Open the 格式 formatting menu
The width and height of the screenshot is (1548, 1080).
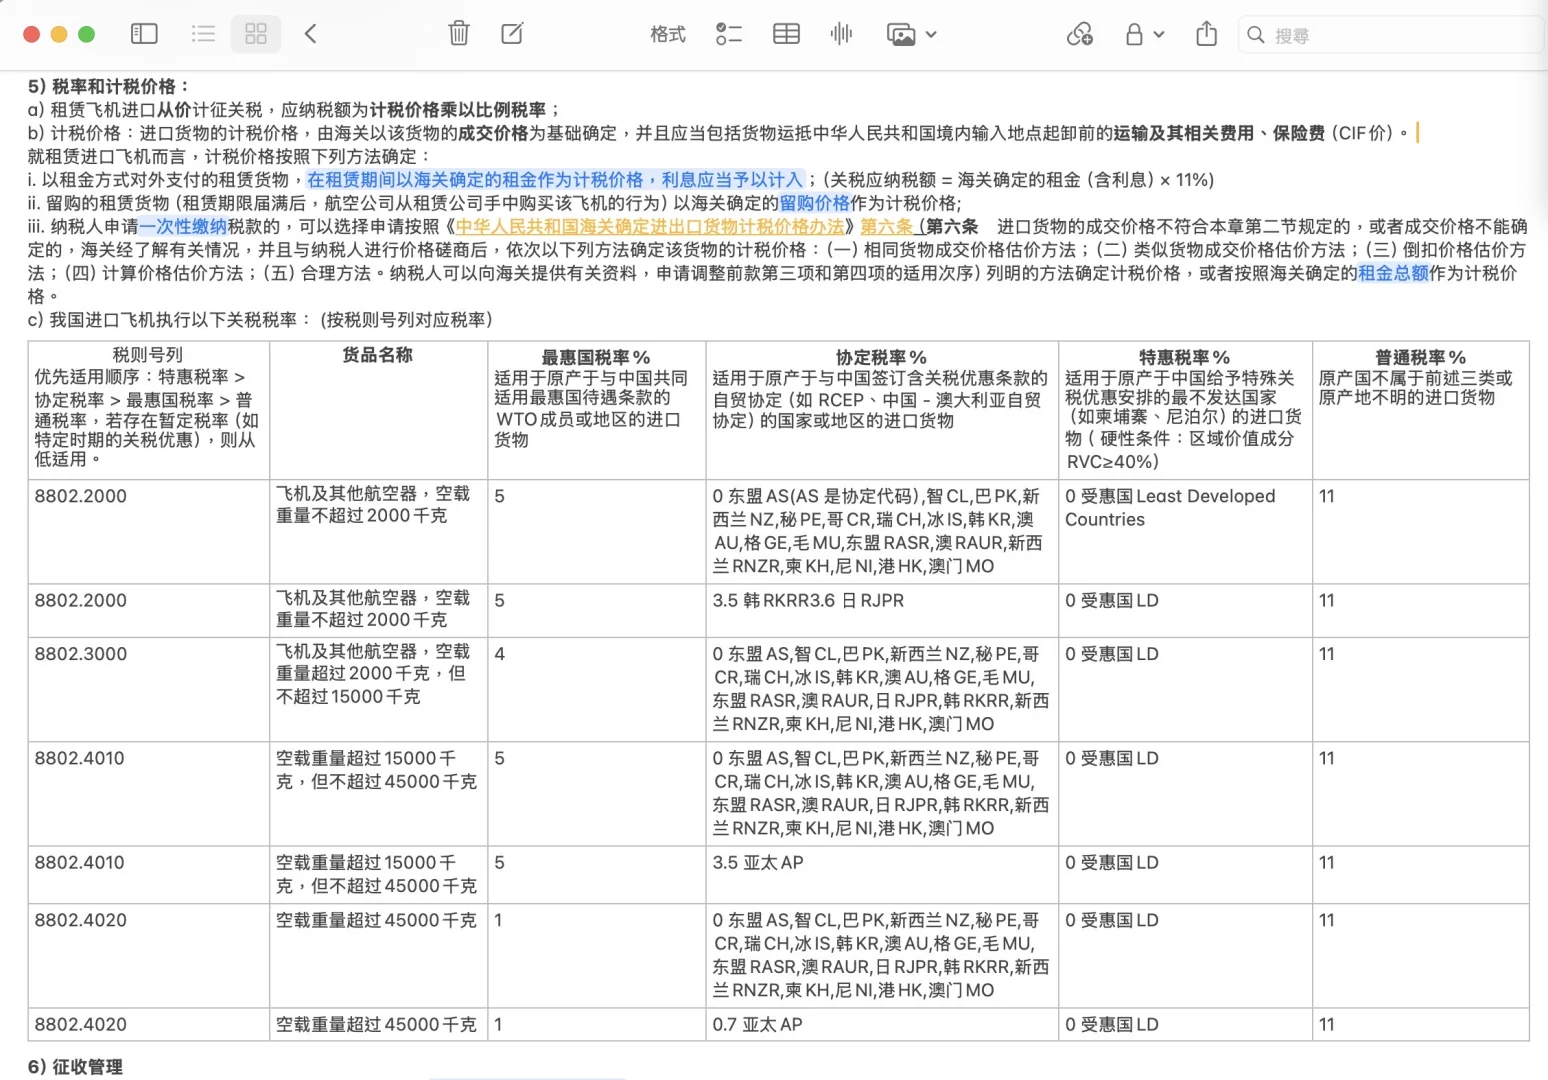666,33
